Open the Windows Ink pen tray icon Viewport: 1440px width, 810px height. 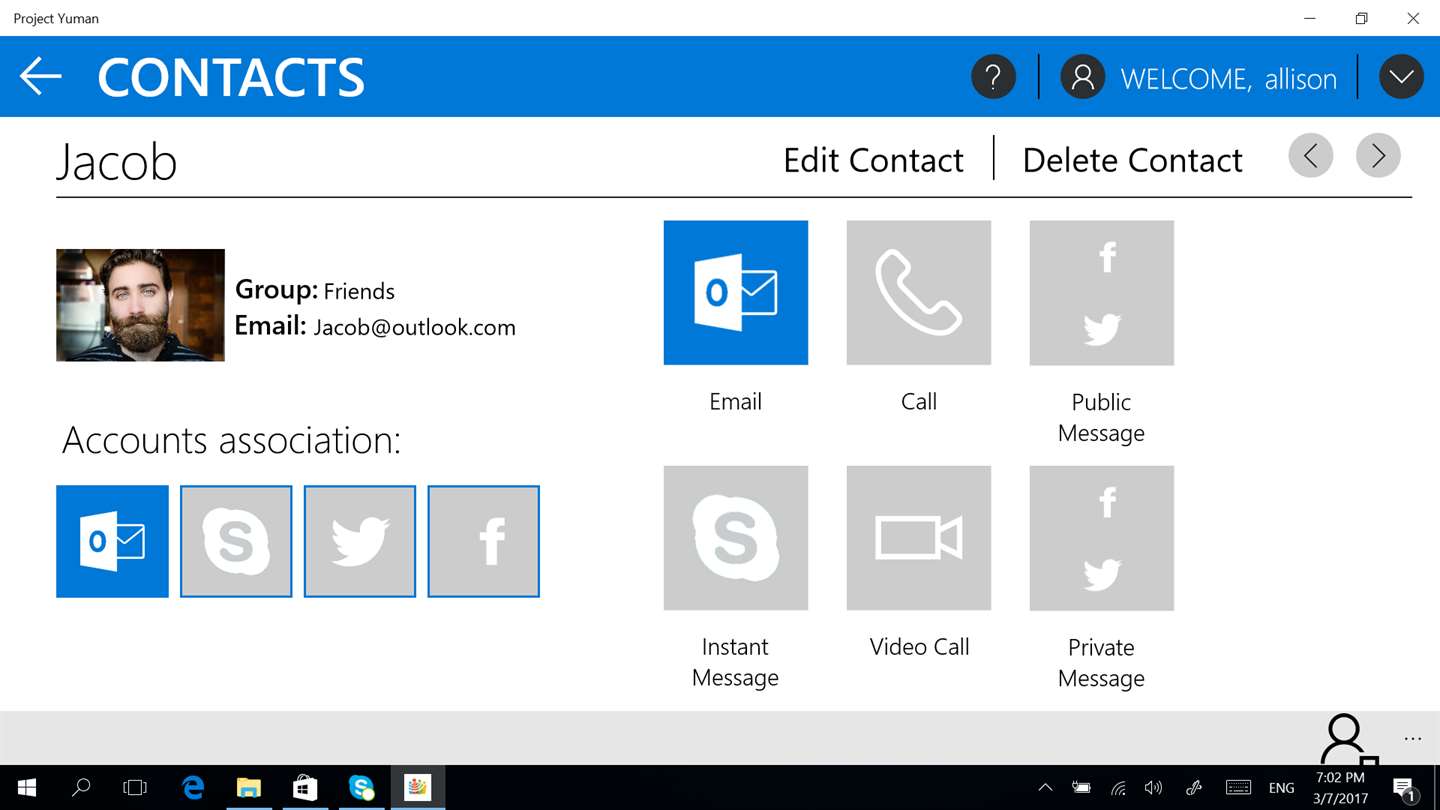(1193, 788)
